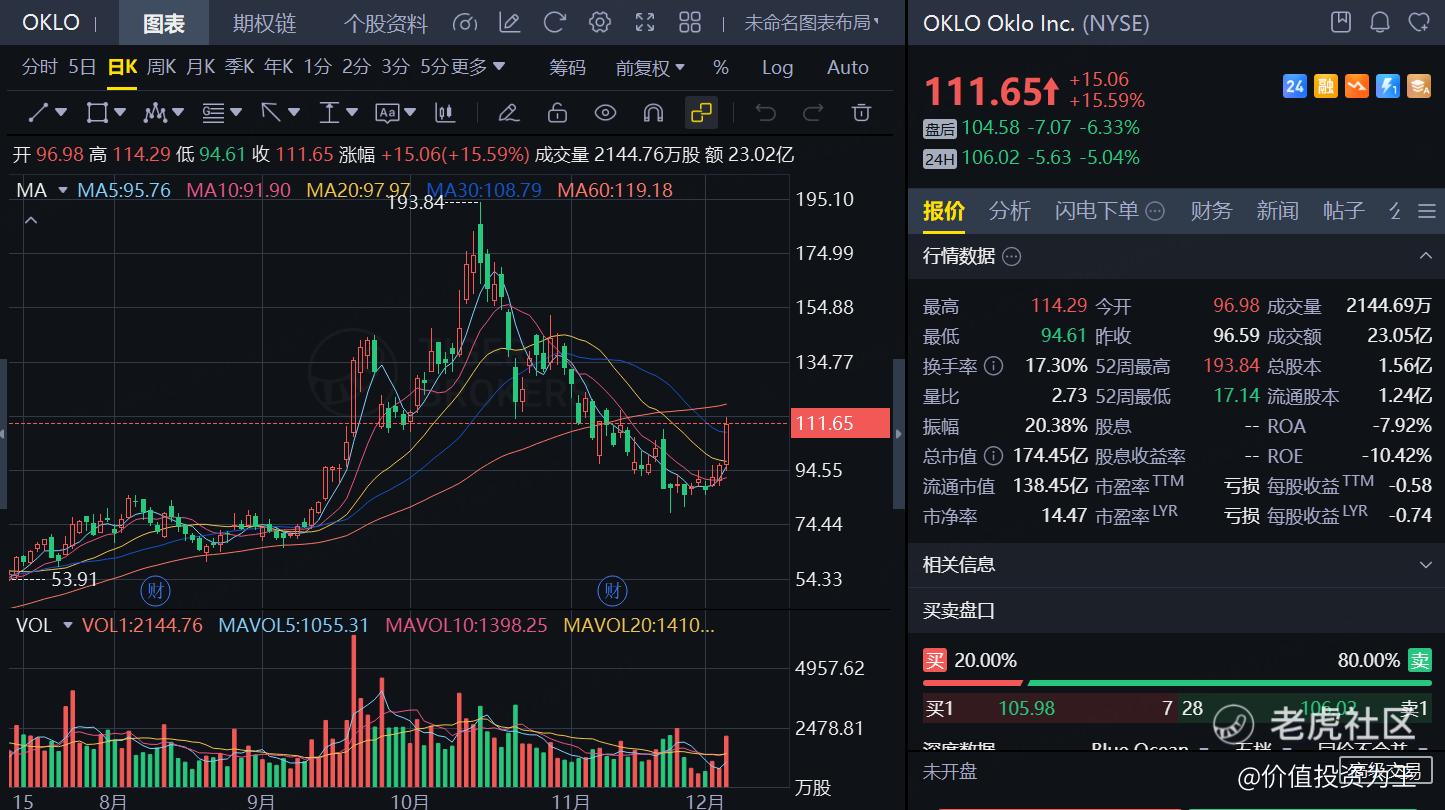Switch to the 期权链 tab
Viewport: 1445px width, 810px height.
click(264, 23)
